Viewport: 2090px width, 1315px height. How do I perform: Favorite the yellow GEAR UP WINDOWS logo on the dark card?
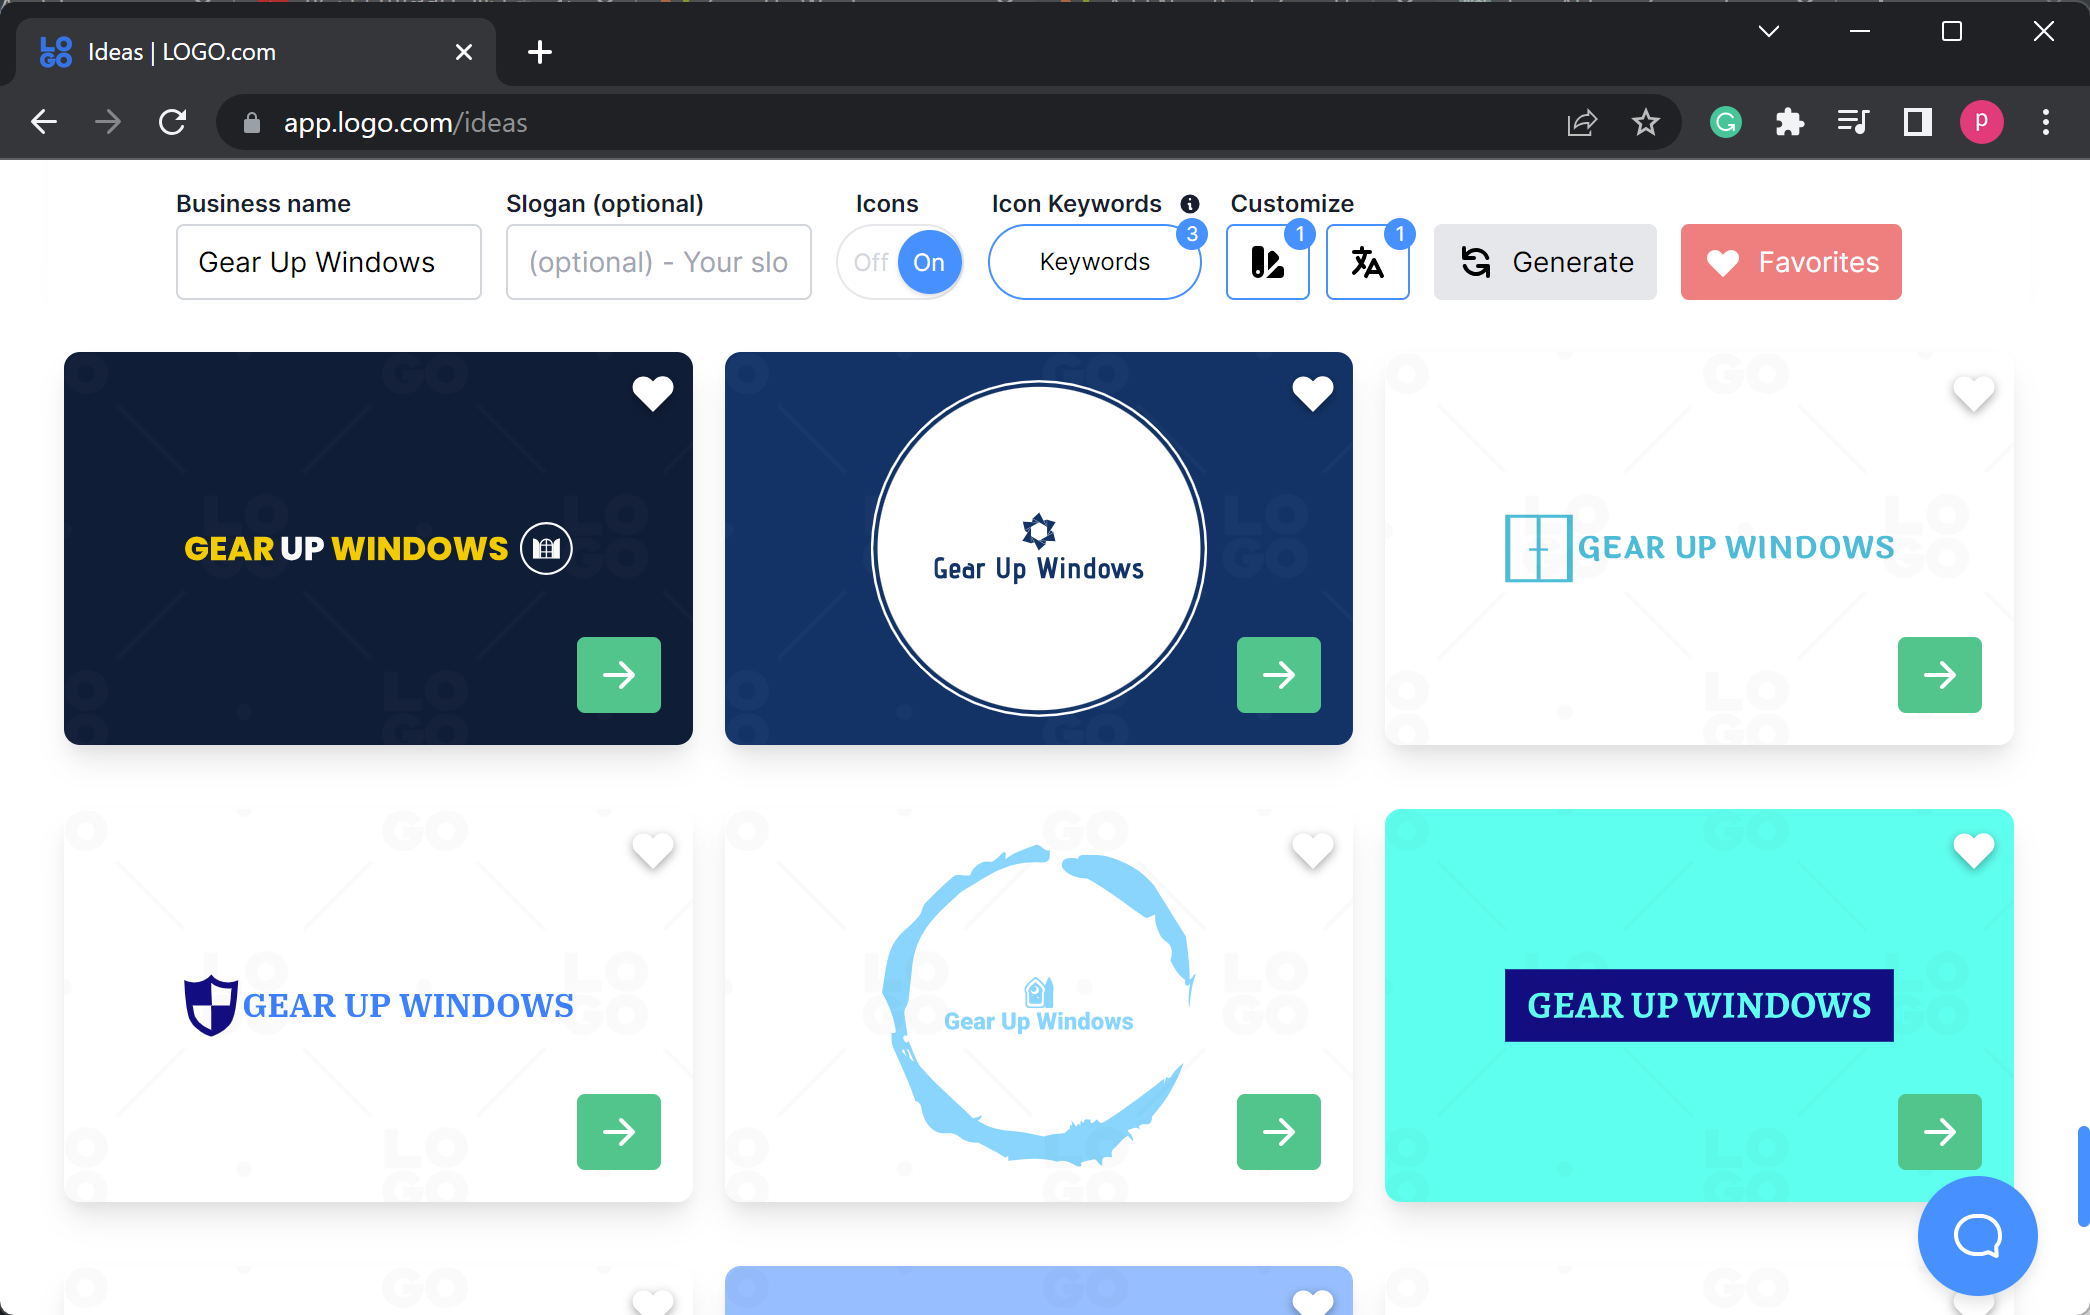click(653, 393)
